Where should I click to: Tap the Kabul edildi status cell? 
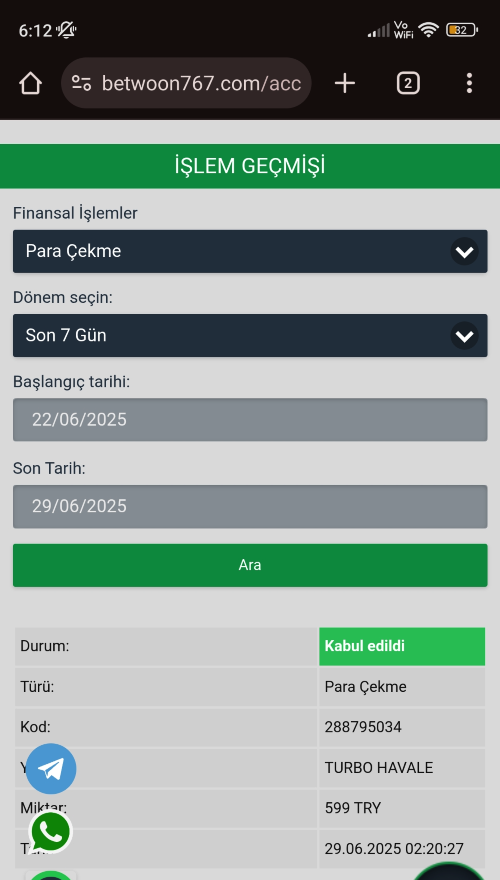(x=402, y=646)
